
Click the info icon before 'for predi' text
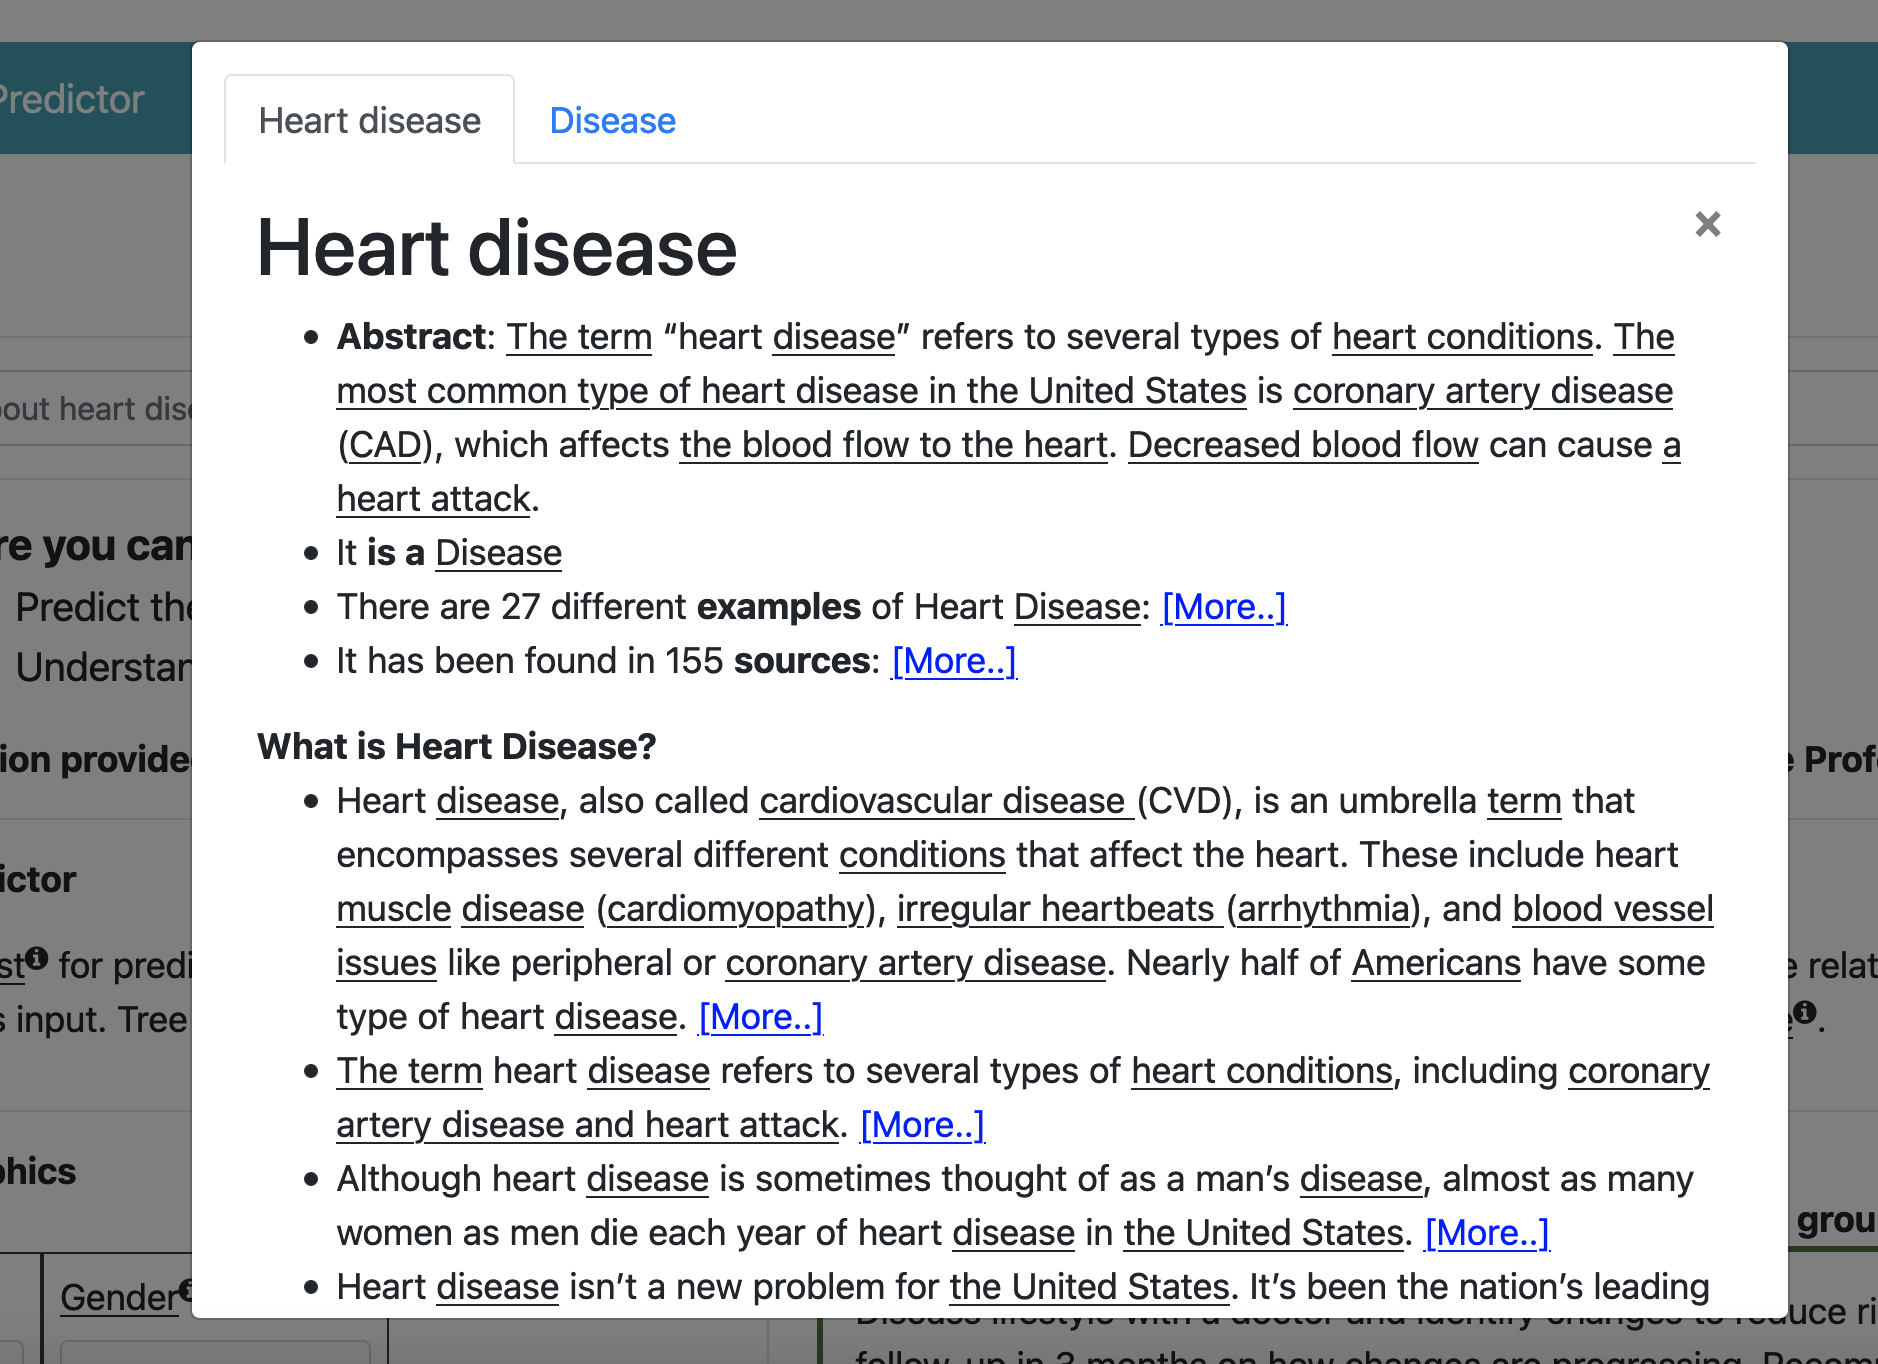tap(37, 958)
